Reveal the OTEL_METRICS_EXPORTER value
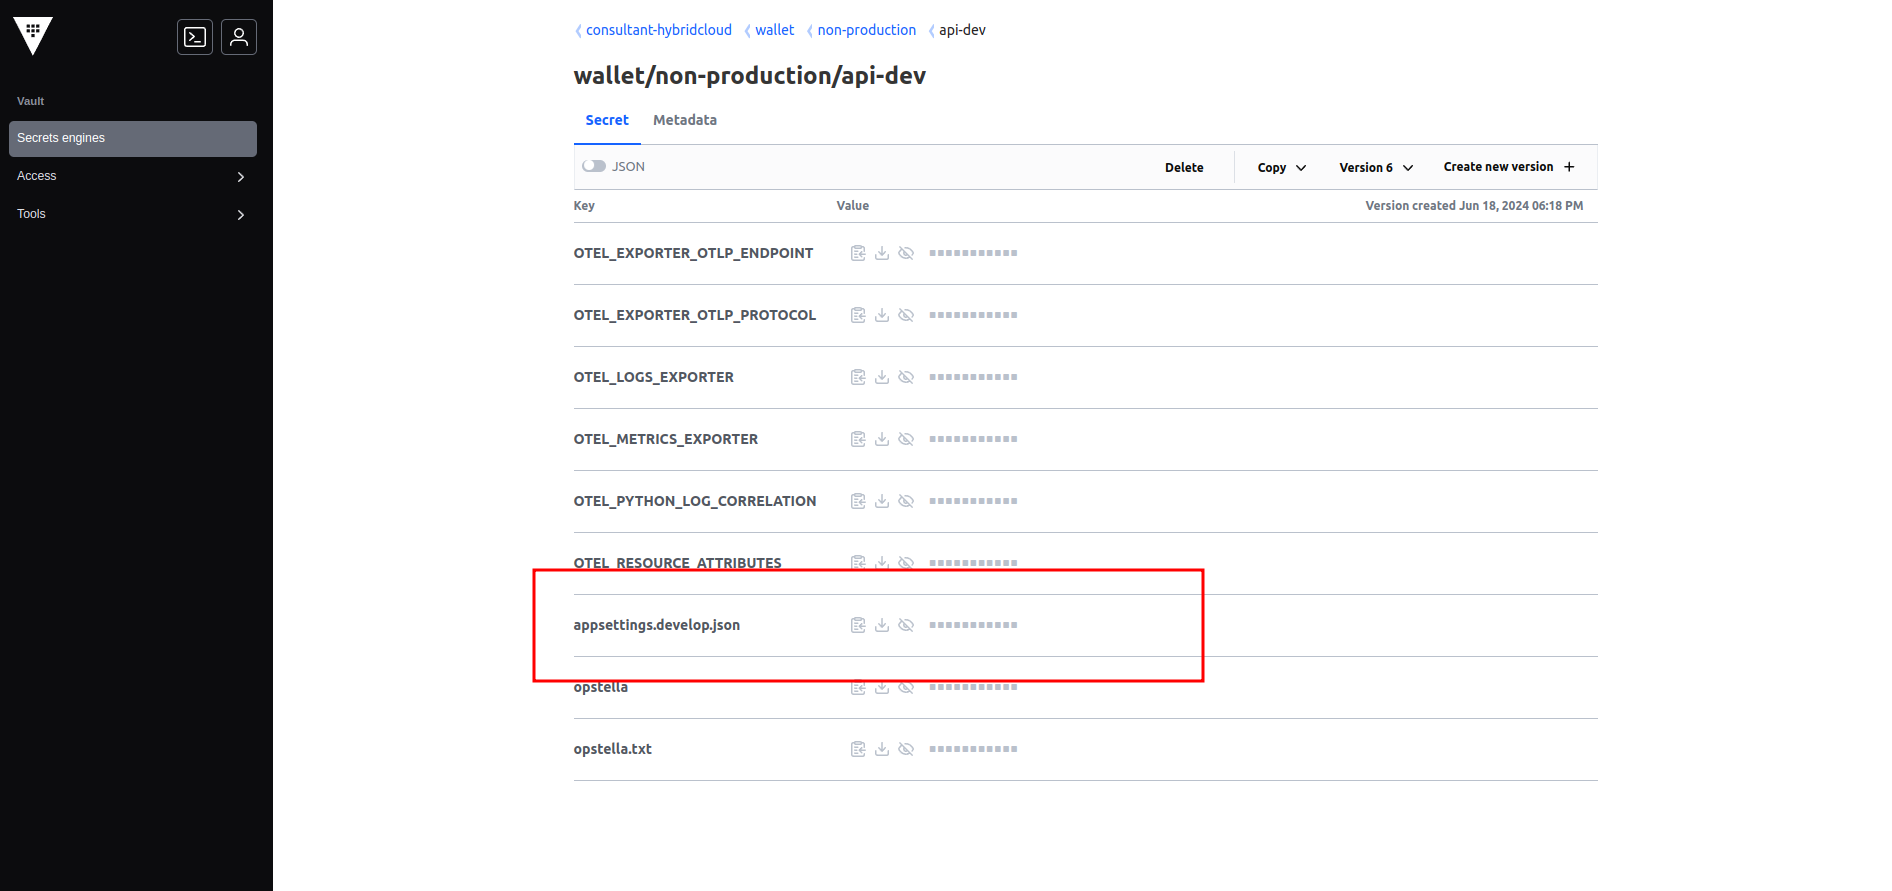This screenshot has height=891, width=1892. 906,439
